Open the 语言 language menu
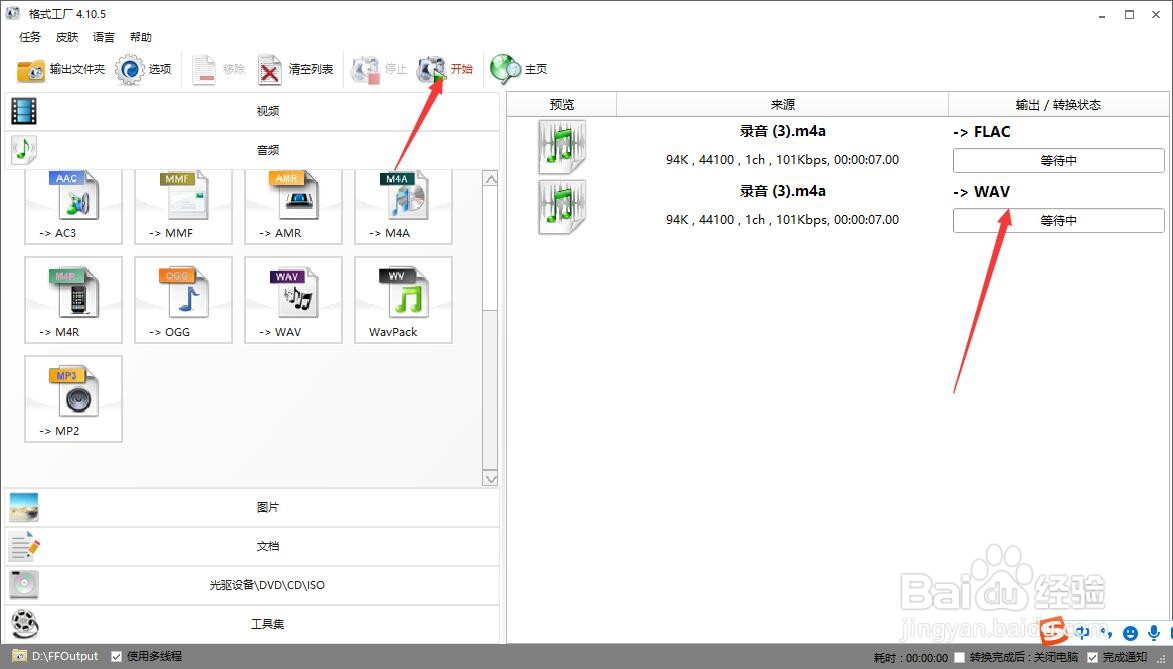This screenshot has height=669, width=1173. pyautogui.click(x=104, y=37)
